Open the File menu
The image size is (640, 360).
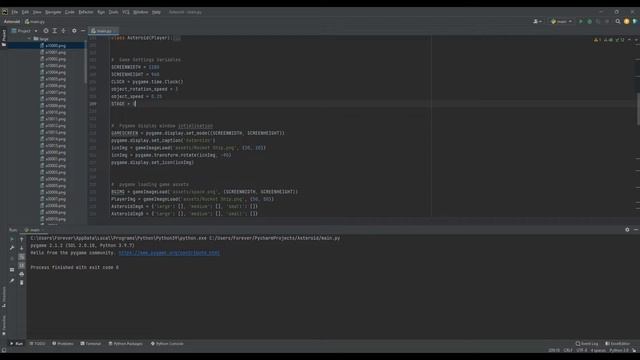(x=14, y=12)
